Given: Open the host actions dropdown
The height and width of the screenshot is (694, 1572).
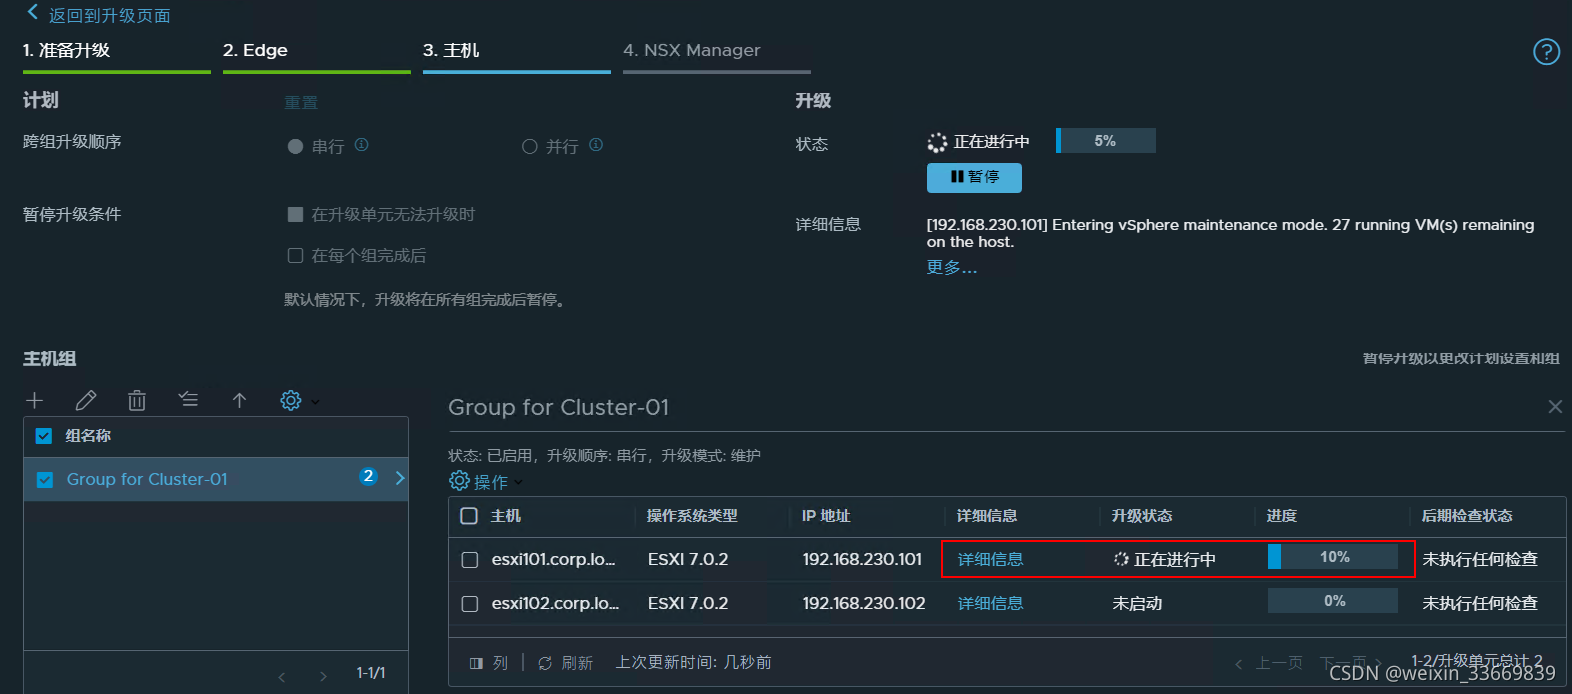Looking at the screenshot, I should point(486,482).
